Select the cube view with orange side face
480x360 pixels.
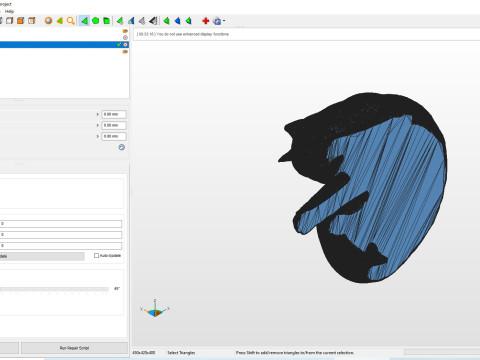click(x=32, y=21)
